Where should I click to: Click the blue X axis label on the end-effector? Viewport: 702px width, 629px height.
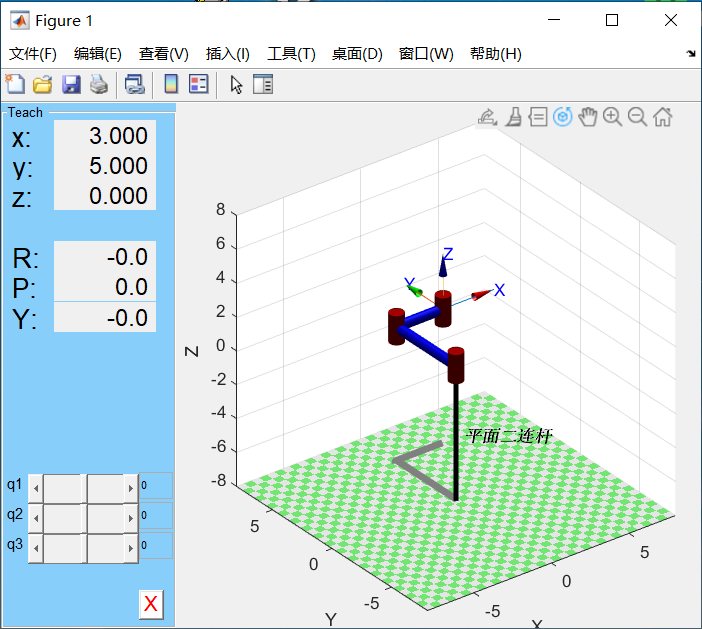499,290
